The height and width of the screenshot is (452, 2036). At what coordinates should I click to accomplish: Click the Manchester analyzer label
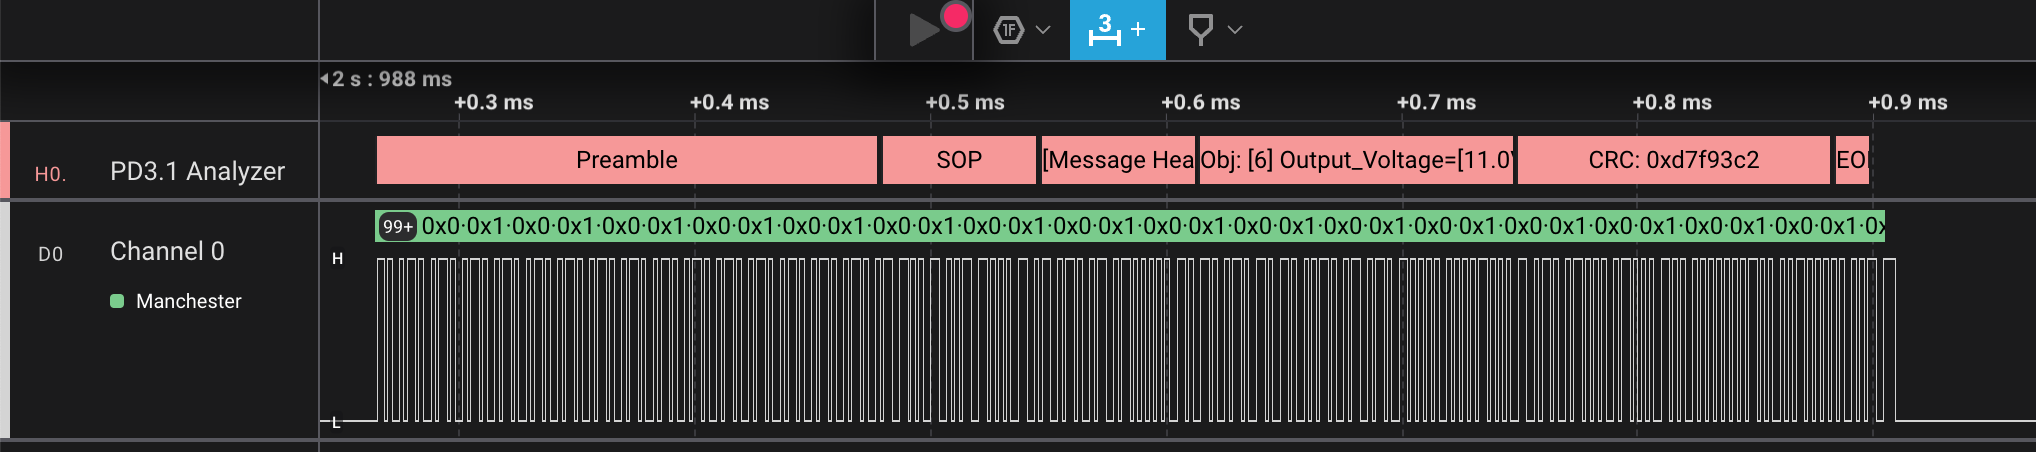(x=189, y=301)
